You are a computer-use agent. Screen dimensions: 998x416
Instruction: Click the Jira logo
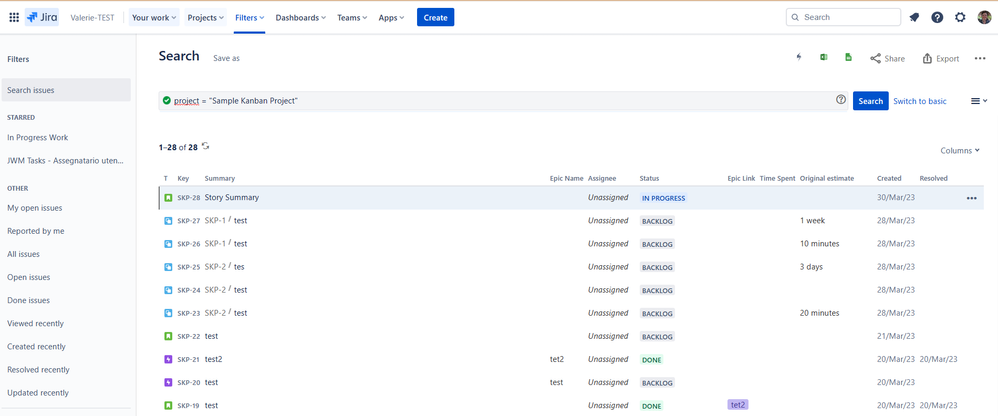point(42,17)
